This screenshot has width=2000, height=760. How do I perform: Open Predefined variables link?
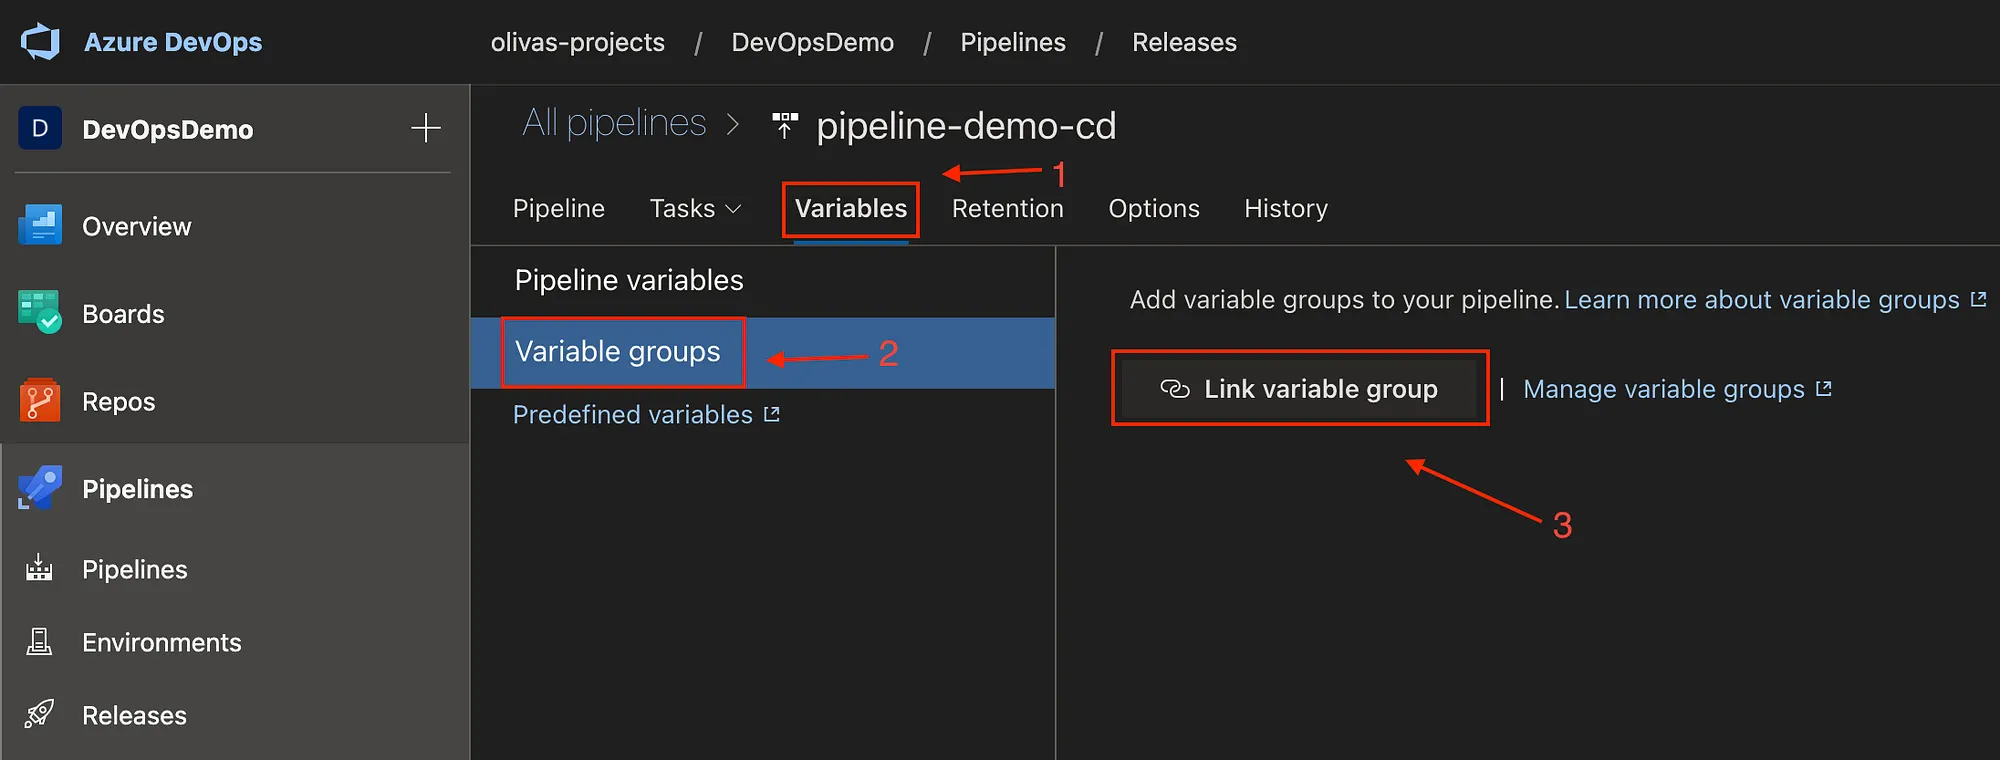[633, 415]
